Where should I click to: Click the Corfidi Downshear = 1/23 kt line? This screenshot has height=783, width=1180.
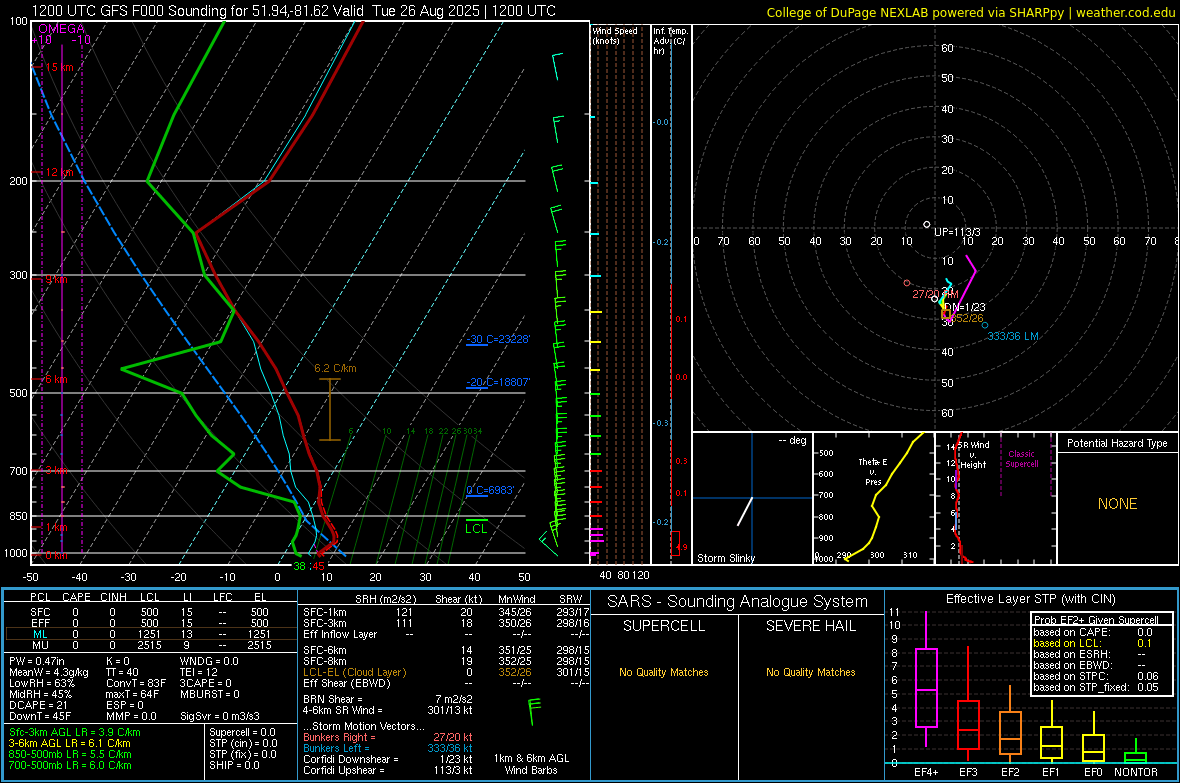click(388, 760)
